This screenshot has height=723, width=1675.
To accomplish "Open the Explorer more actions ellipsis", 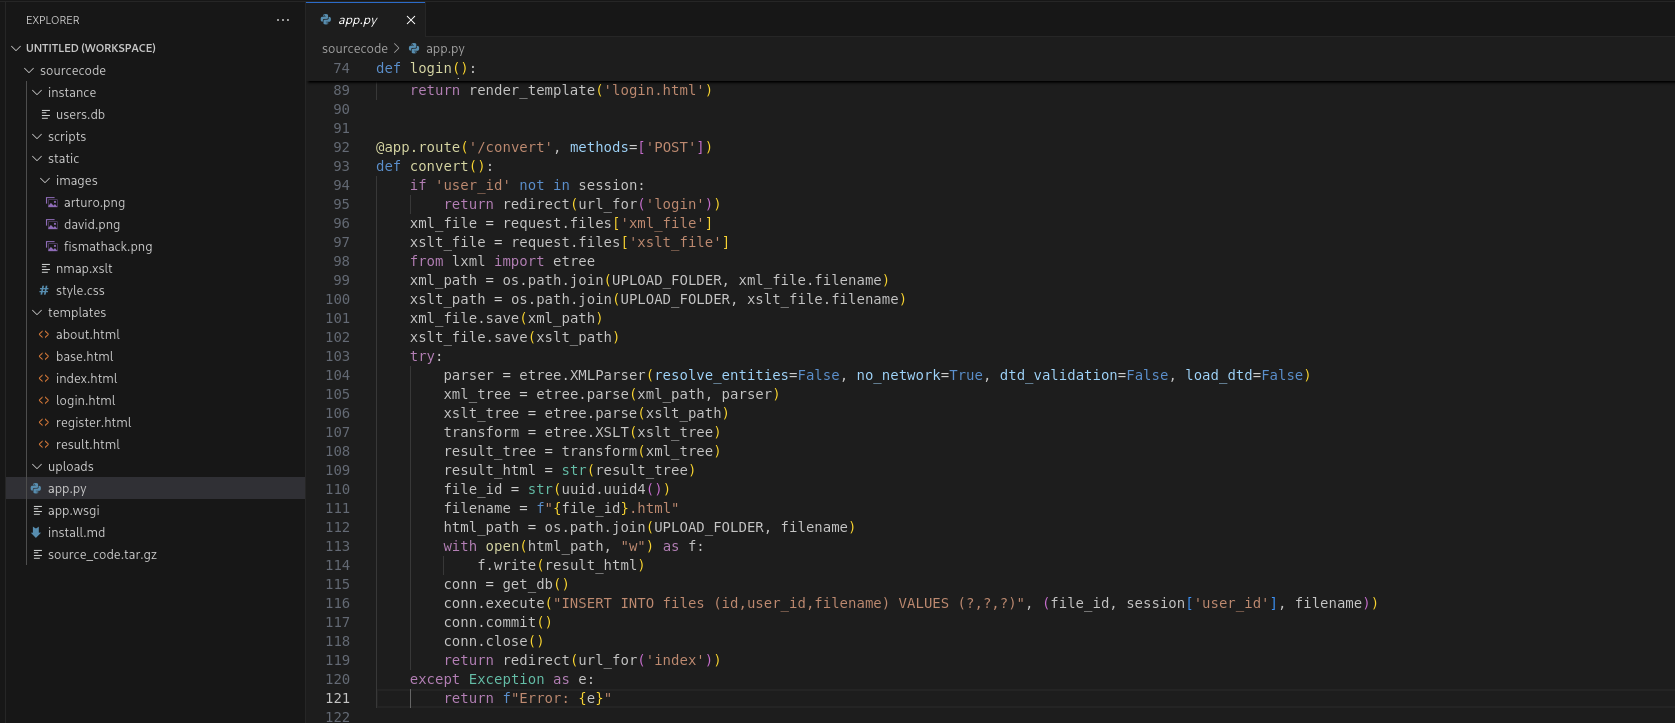I will [x=283, y=20].
